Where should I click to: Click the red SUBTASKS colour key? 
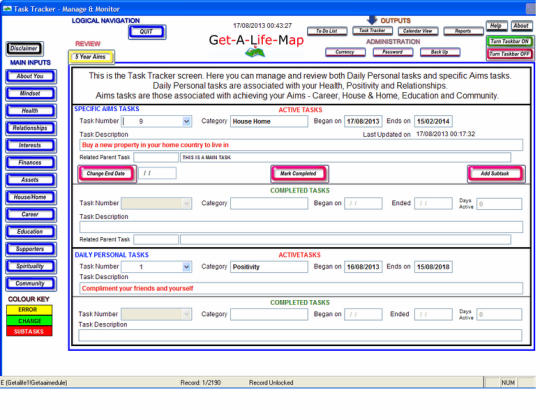point(29,332)
